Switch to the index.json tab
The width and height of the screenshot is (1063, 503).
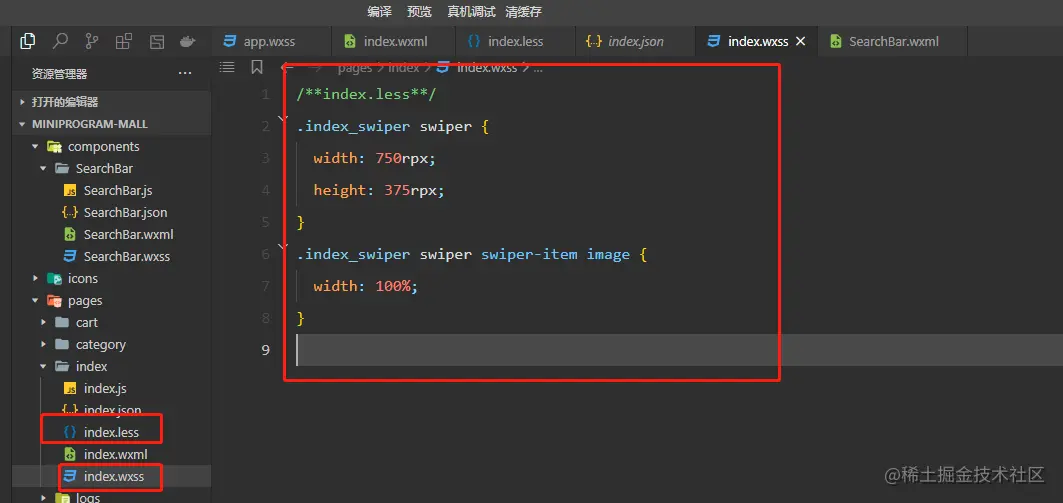click(635, 41)
